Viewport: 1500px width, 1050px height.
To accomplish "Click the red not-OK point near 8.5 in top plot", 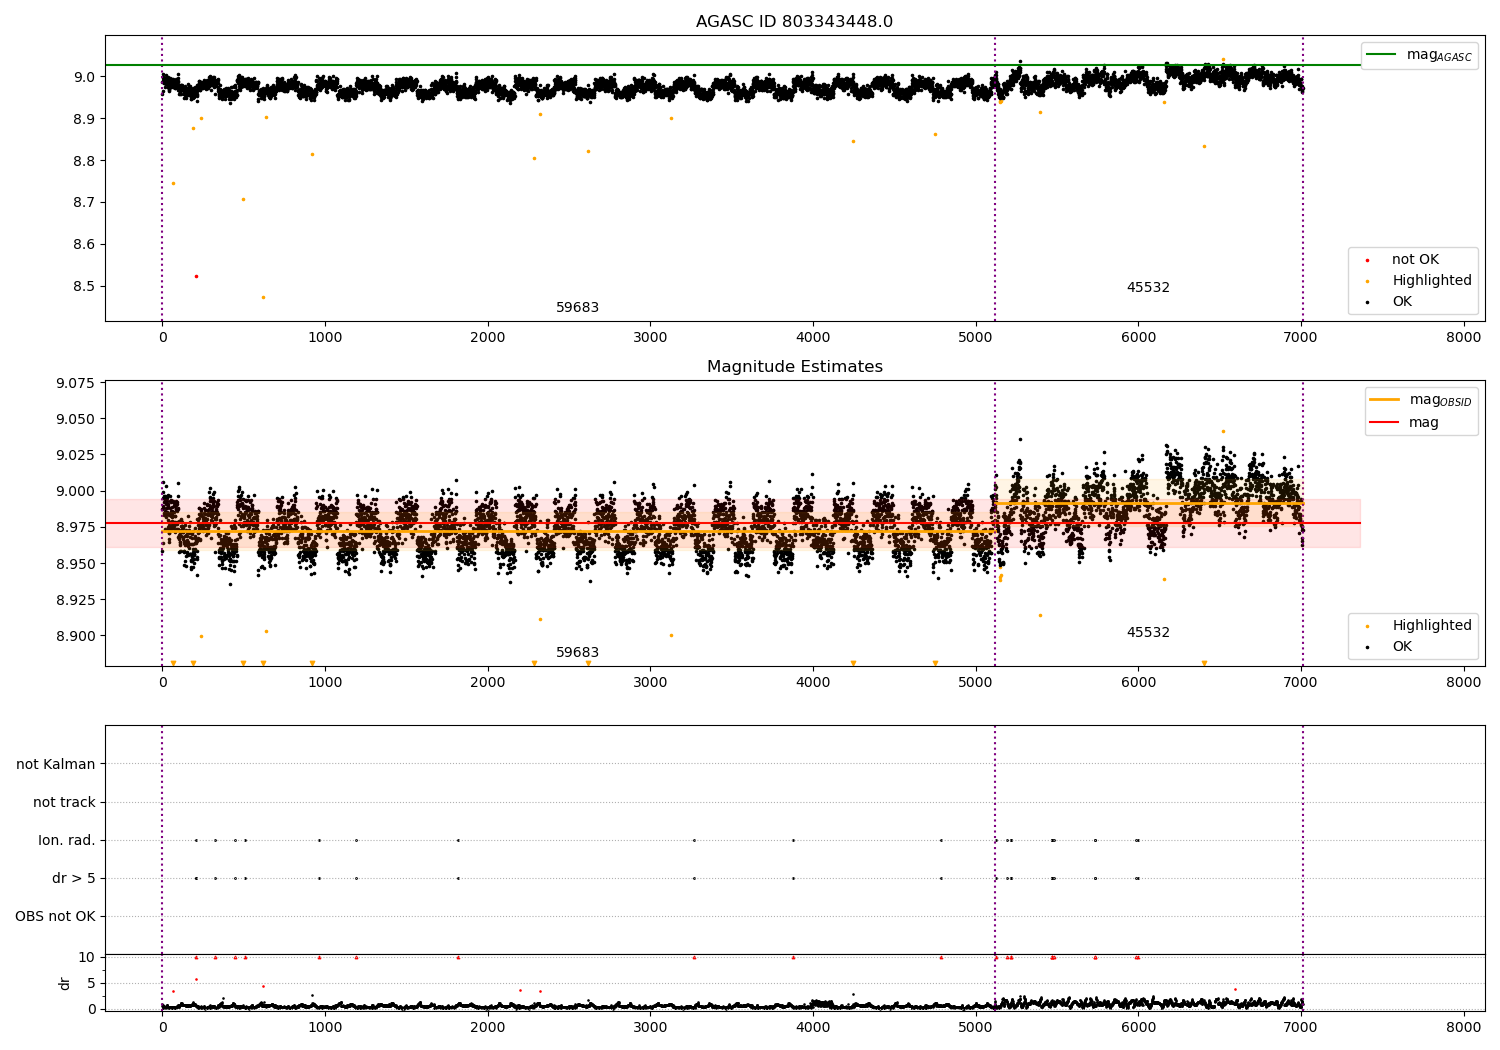I will pos(196,276).
